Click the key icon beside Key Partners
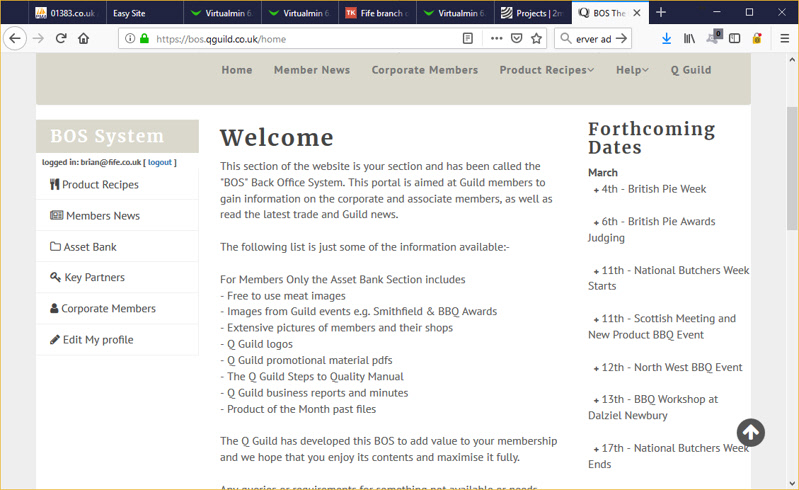 tap(56, 277)
